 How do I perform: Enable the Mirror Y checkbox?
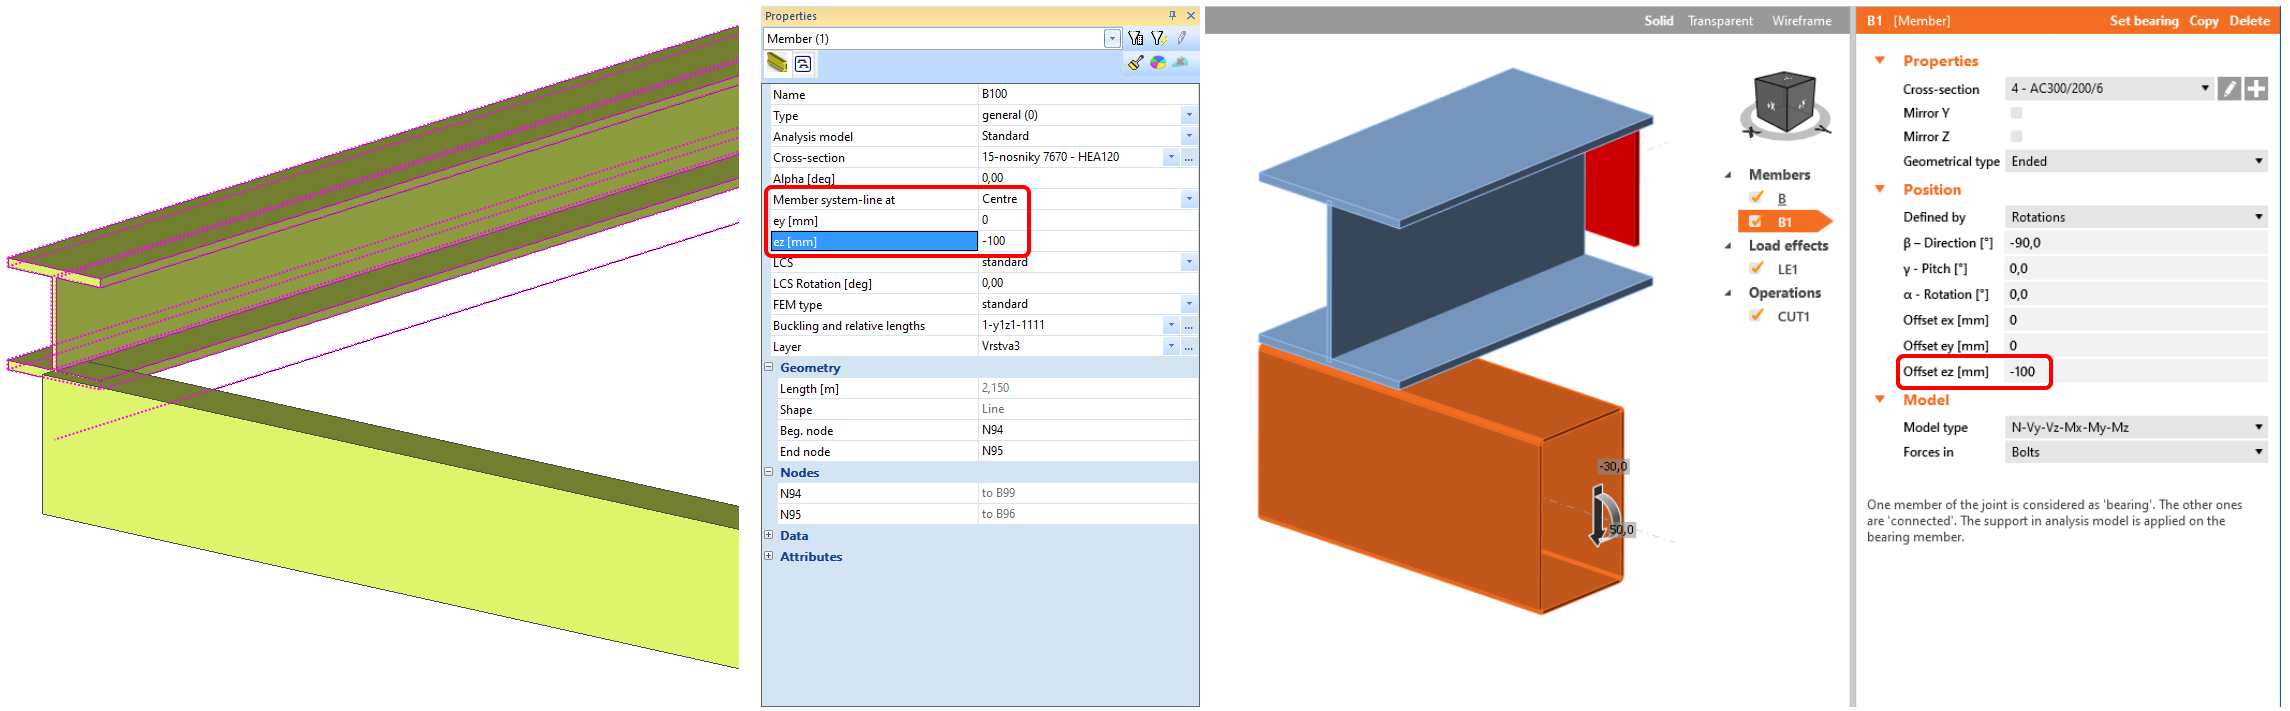pos(2016,113)
